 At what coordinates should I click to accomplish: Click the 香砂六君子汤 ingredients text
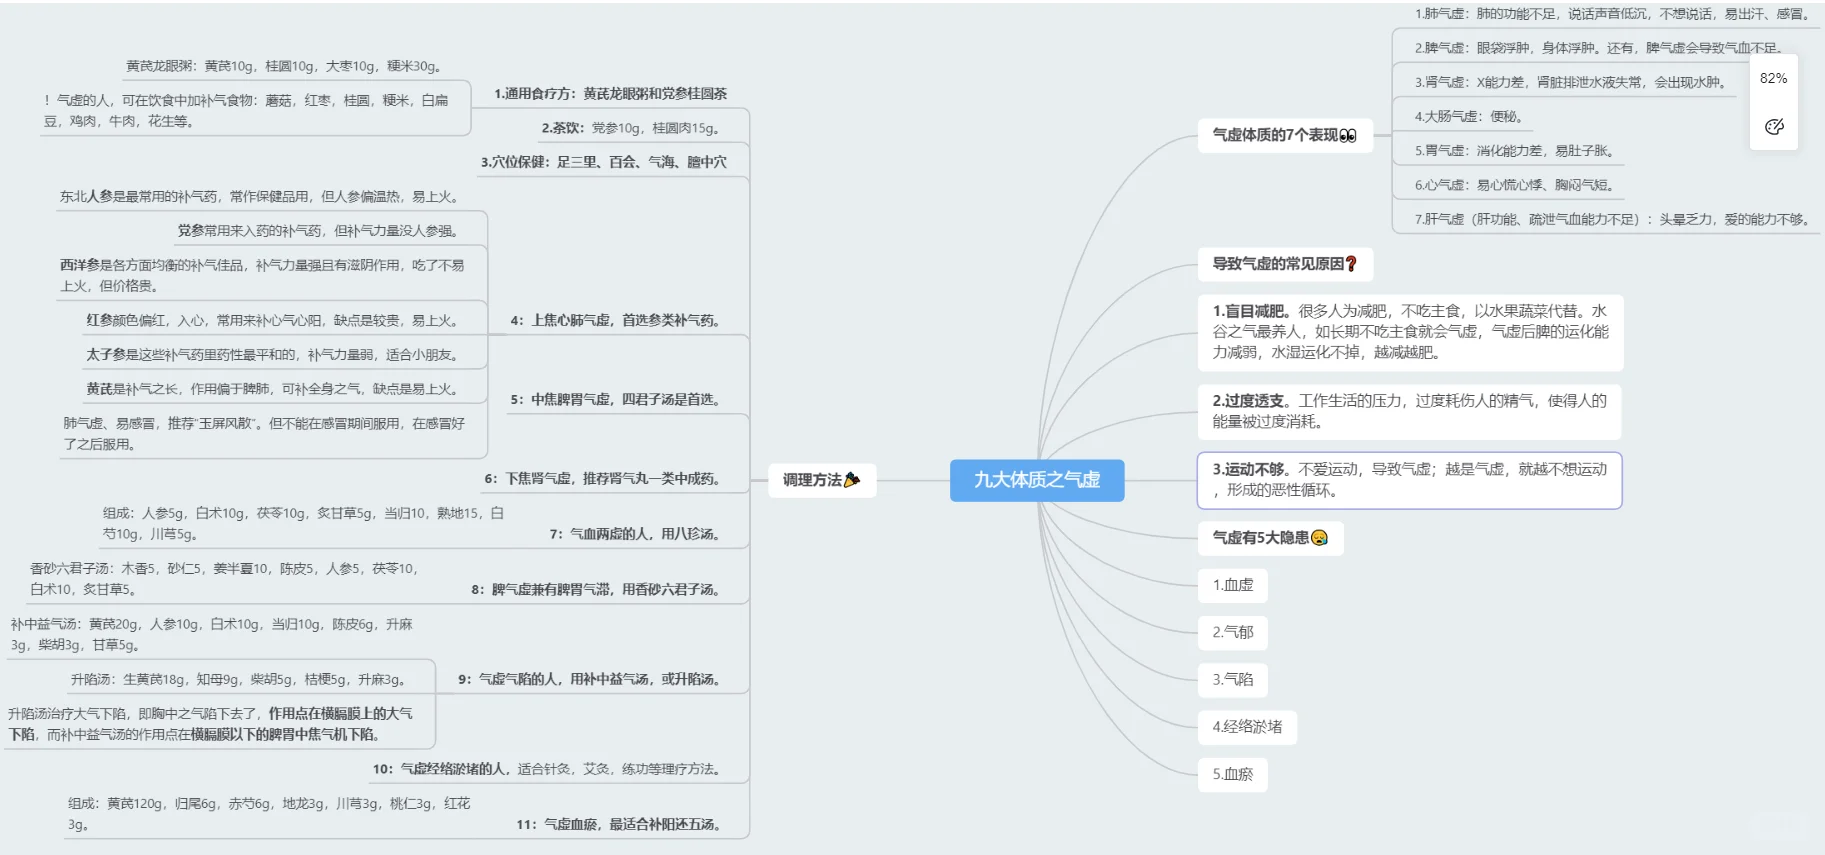(225, 579)
